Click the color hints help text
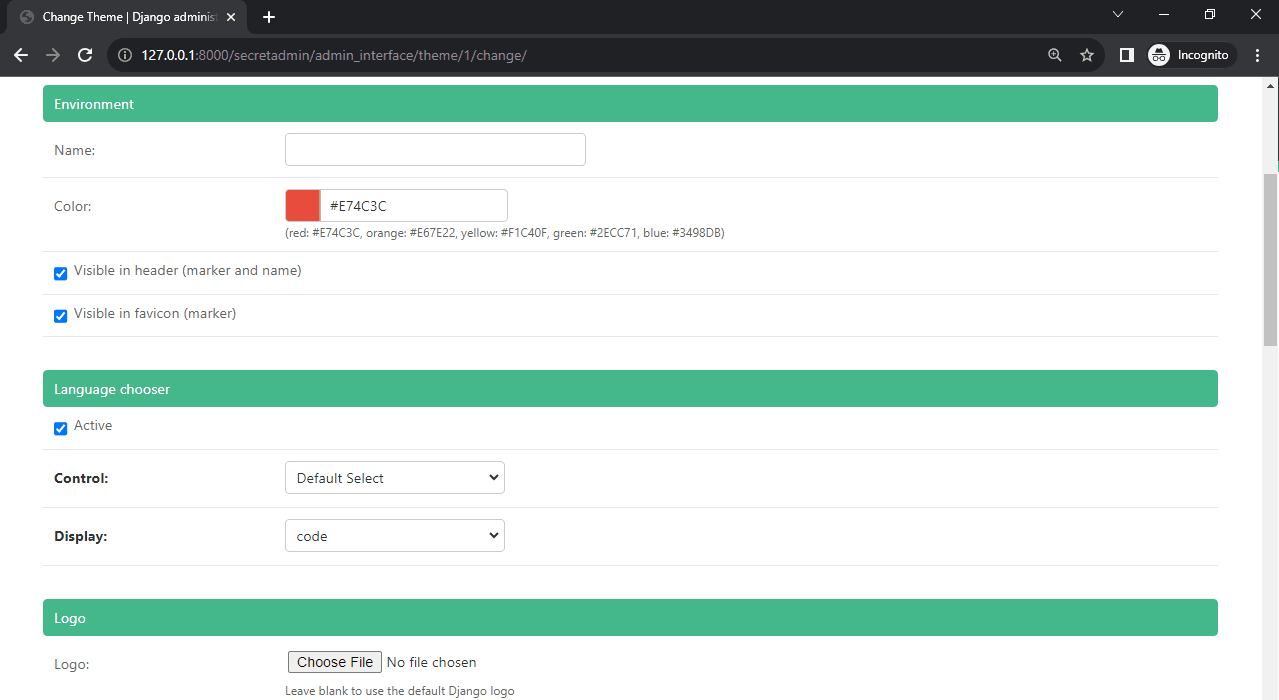 click(505, 233)
